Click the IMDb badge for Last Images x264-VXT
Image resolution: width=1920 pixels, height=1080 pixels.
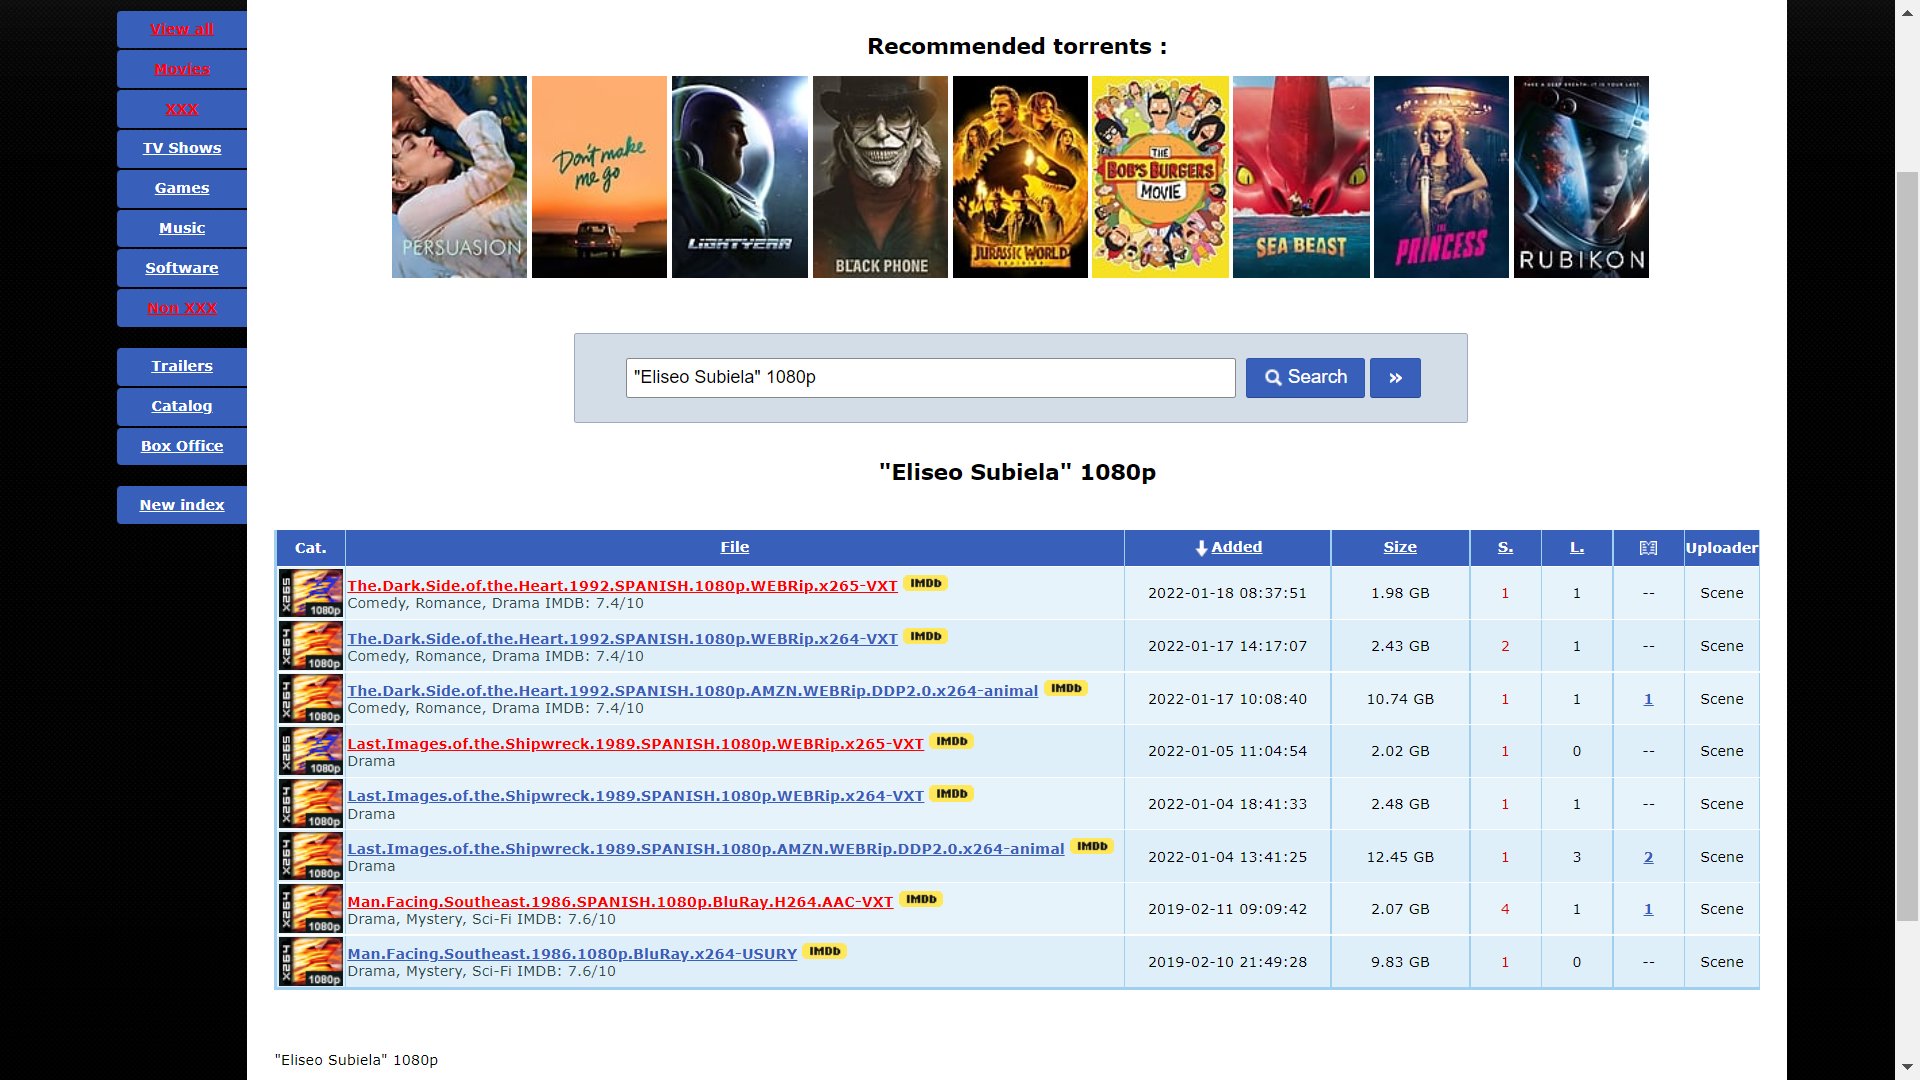pos(951,794)
